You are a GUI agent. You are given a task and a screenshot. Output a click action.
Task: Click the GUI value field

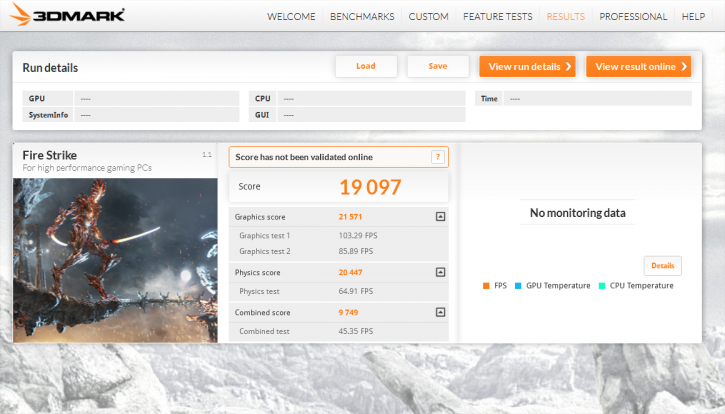click(371, 115)
